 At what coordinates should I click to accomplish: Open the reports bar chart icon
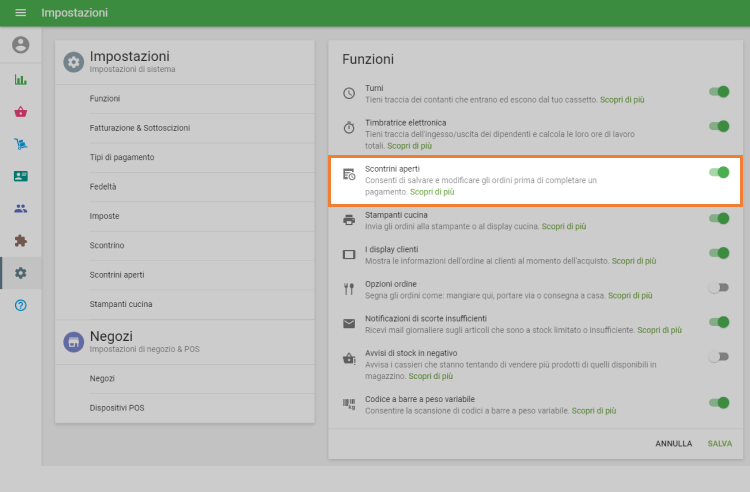(x=20, y=80)
